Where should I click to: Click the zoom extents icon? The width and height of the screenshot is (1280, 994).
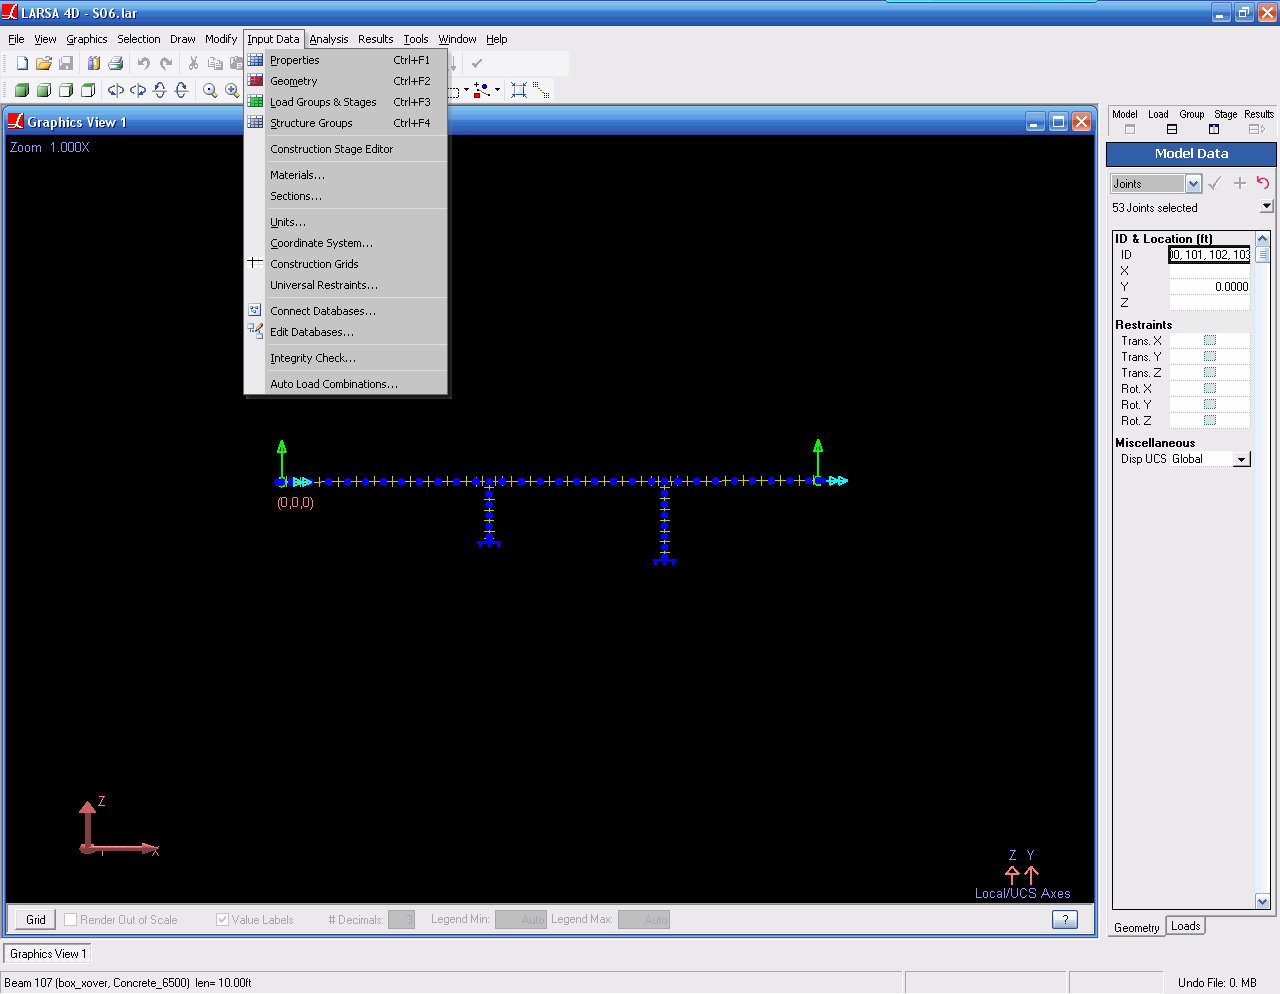point(519,90)
